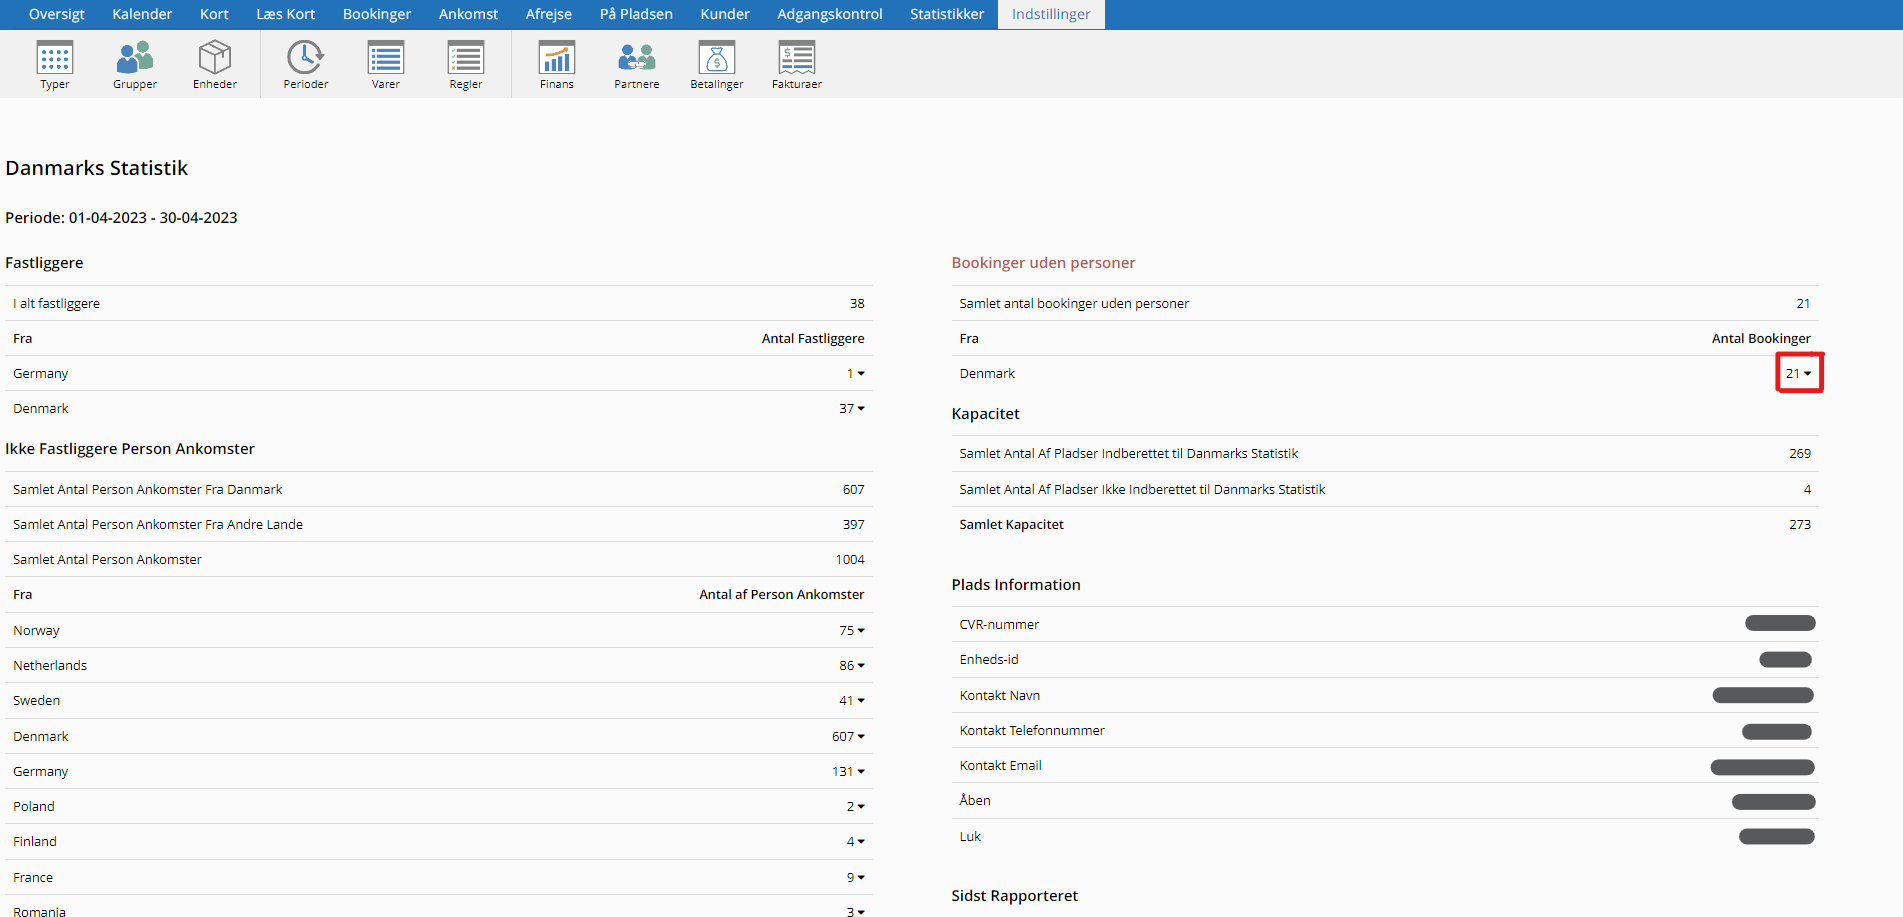Switch to the Statistikker tab

(946, 14)
